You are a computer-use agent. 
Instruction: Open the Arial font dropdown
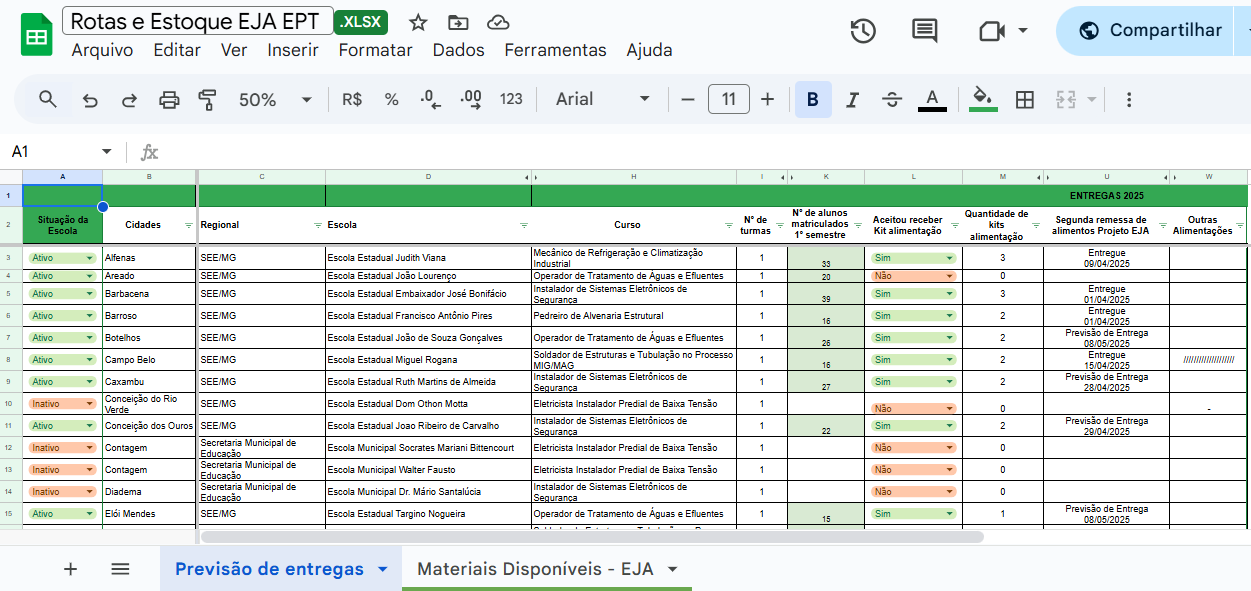(x=603, y=99)
